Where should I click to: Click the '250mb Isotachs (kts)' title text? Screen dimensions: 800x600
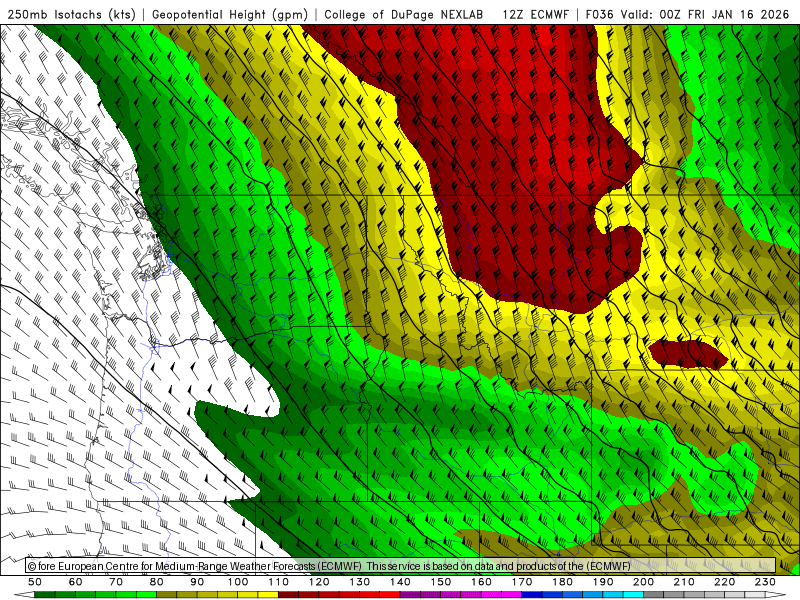(71, 15)
